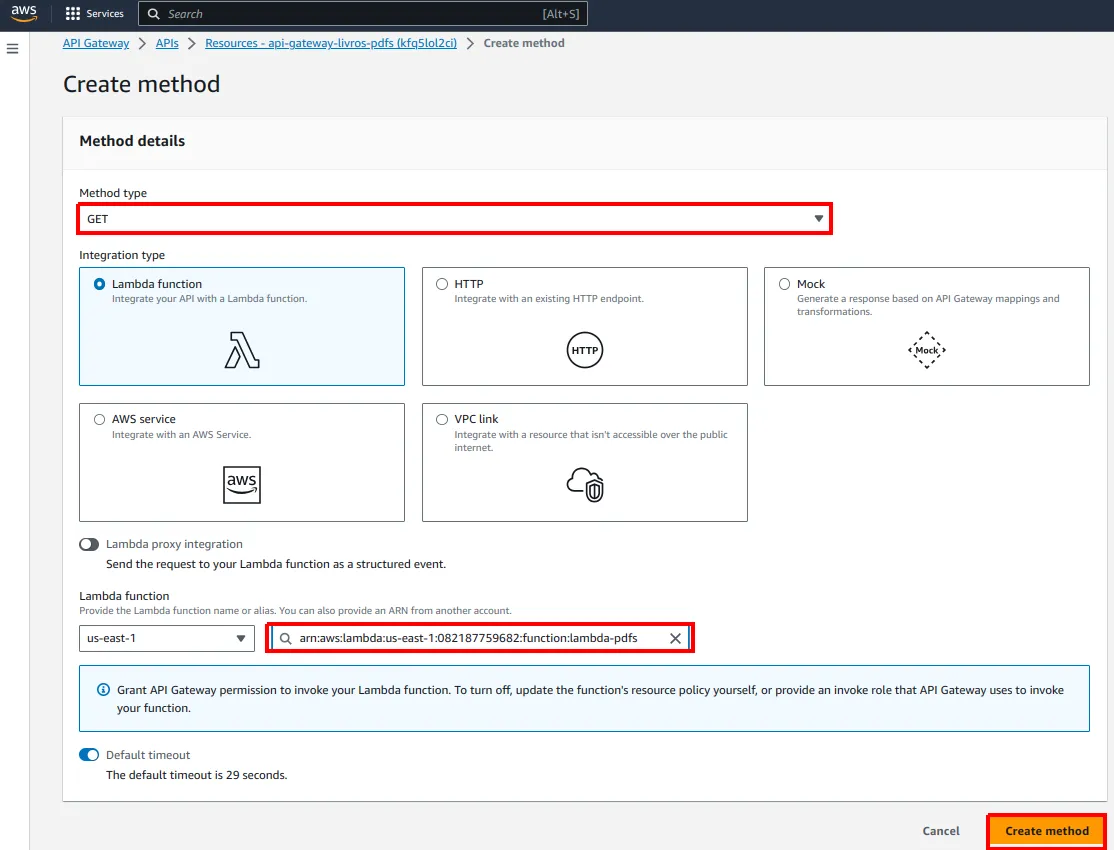Click the AWS service box icon
This screenshot has height=850, width=1114.
[x=242, y=485]
